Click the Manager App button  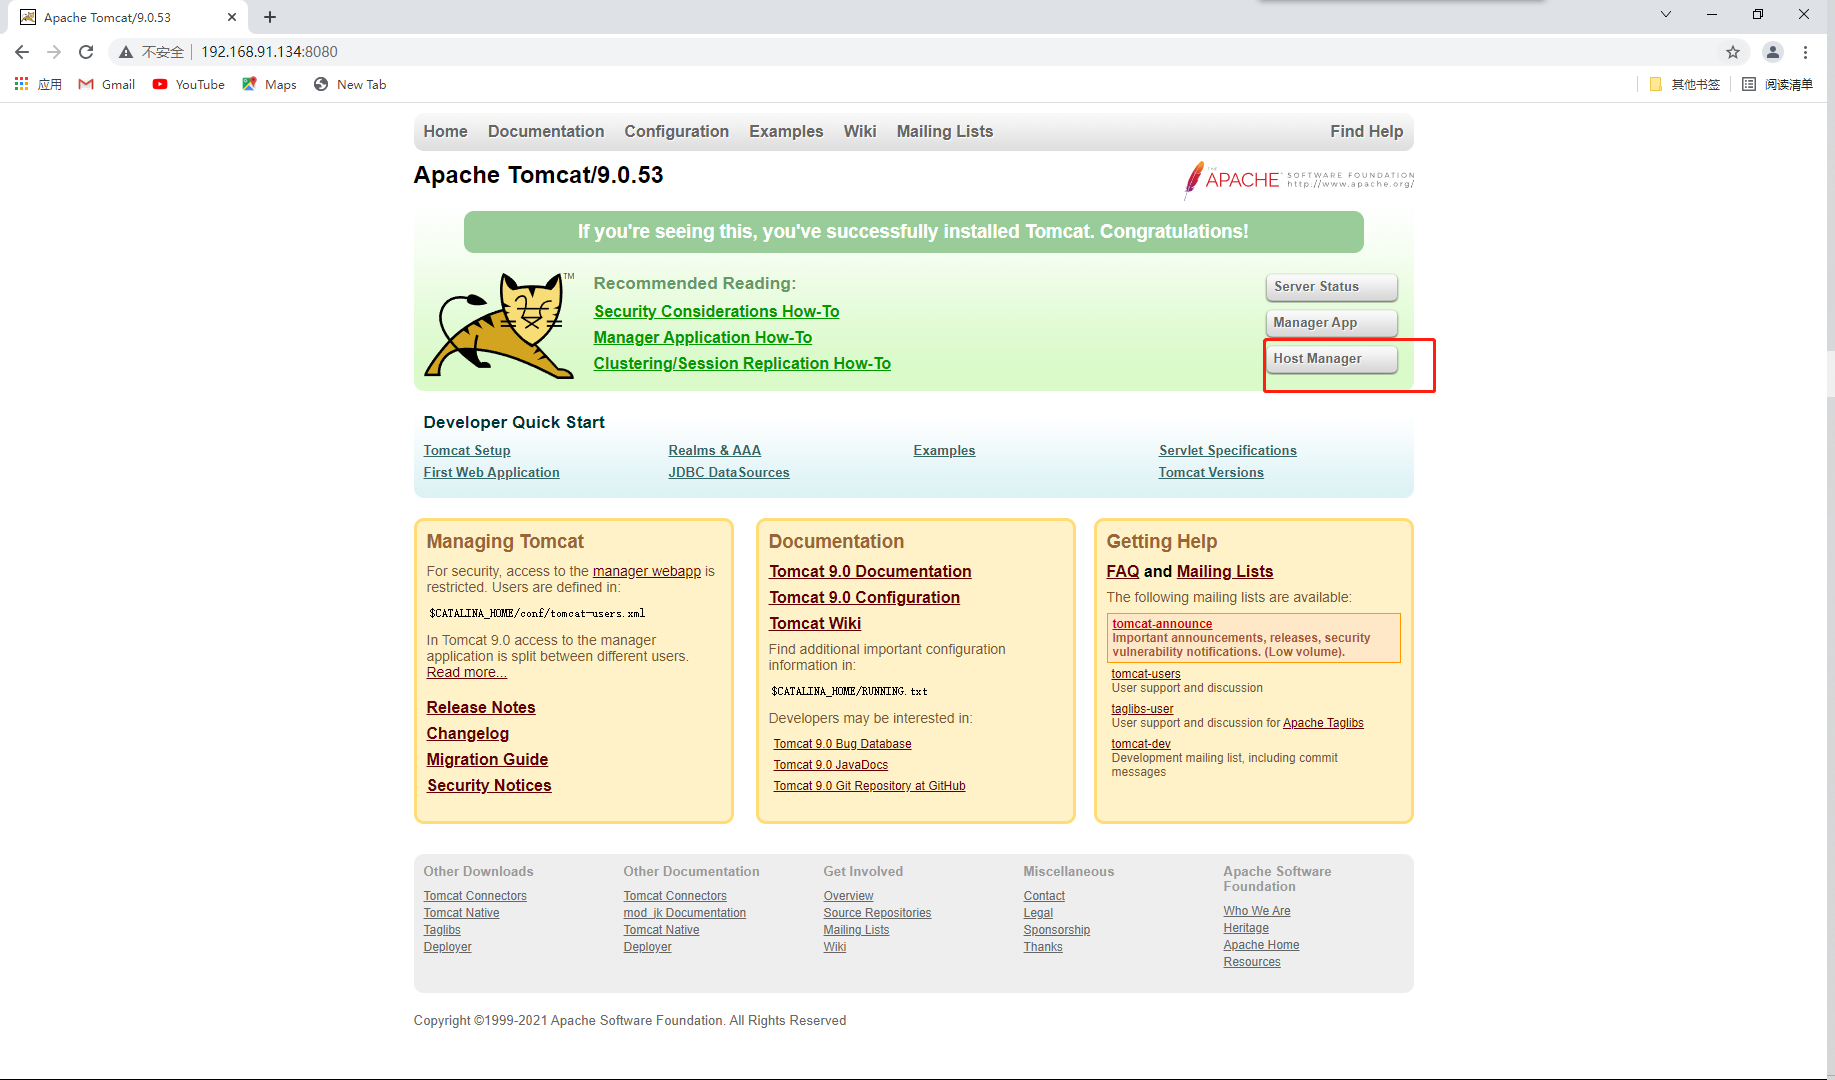1331,323
